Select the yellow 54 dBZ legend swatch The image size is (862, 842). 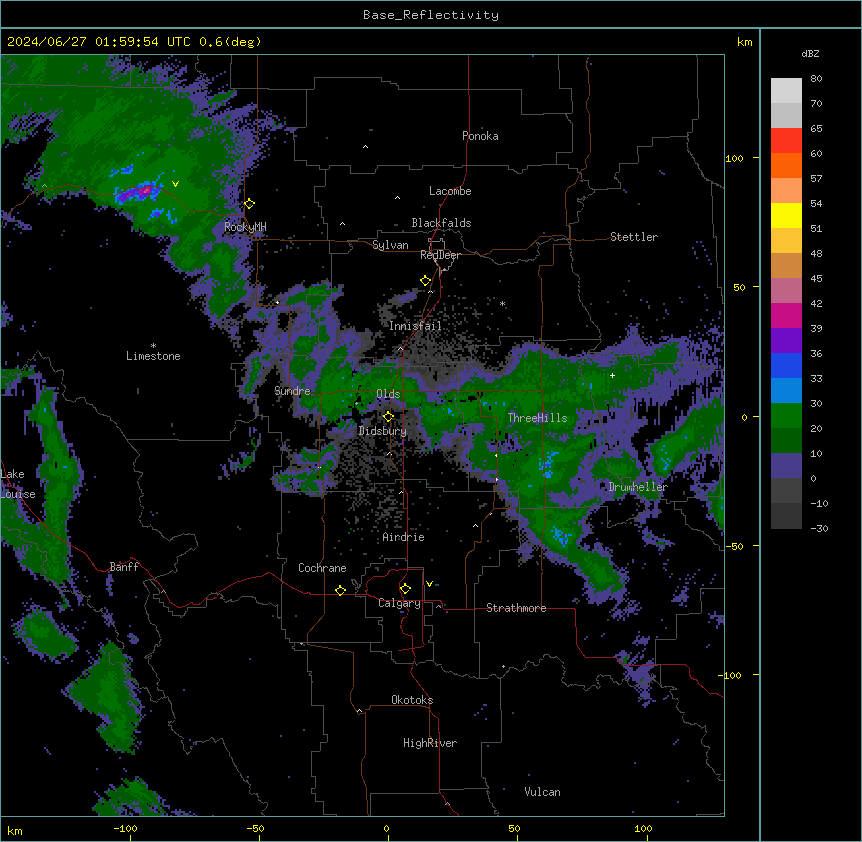[x=786, y=215]
